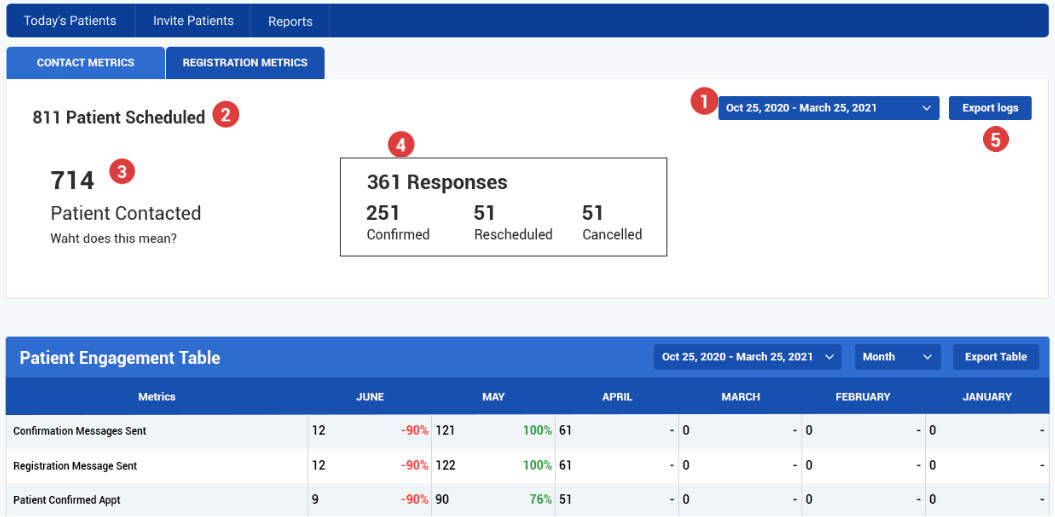Click the red number 5 marker badge
Image resolution: width=1055 pixels, height=517 pixels.
click(995, 139)
